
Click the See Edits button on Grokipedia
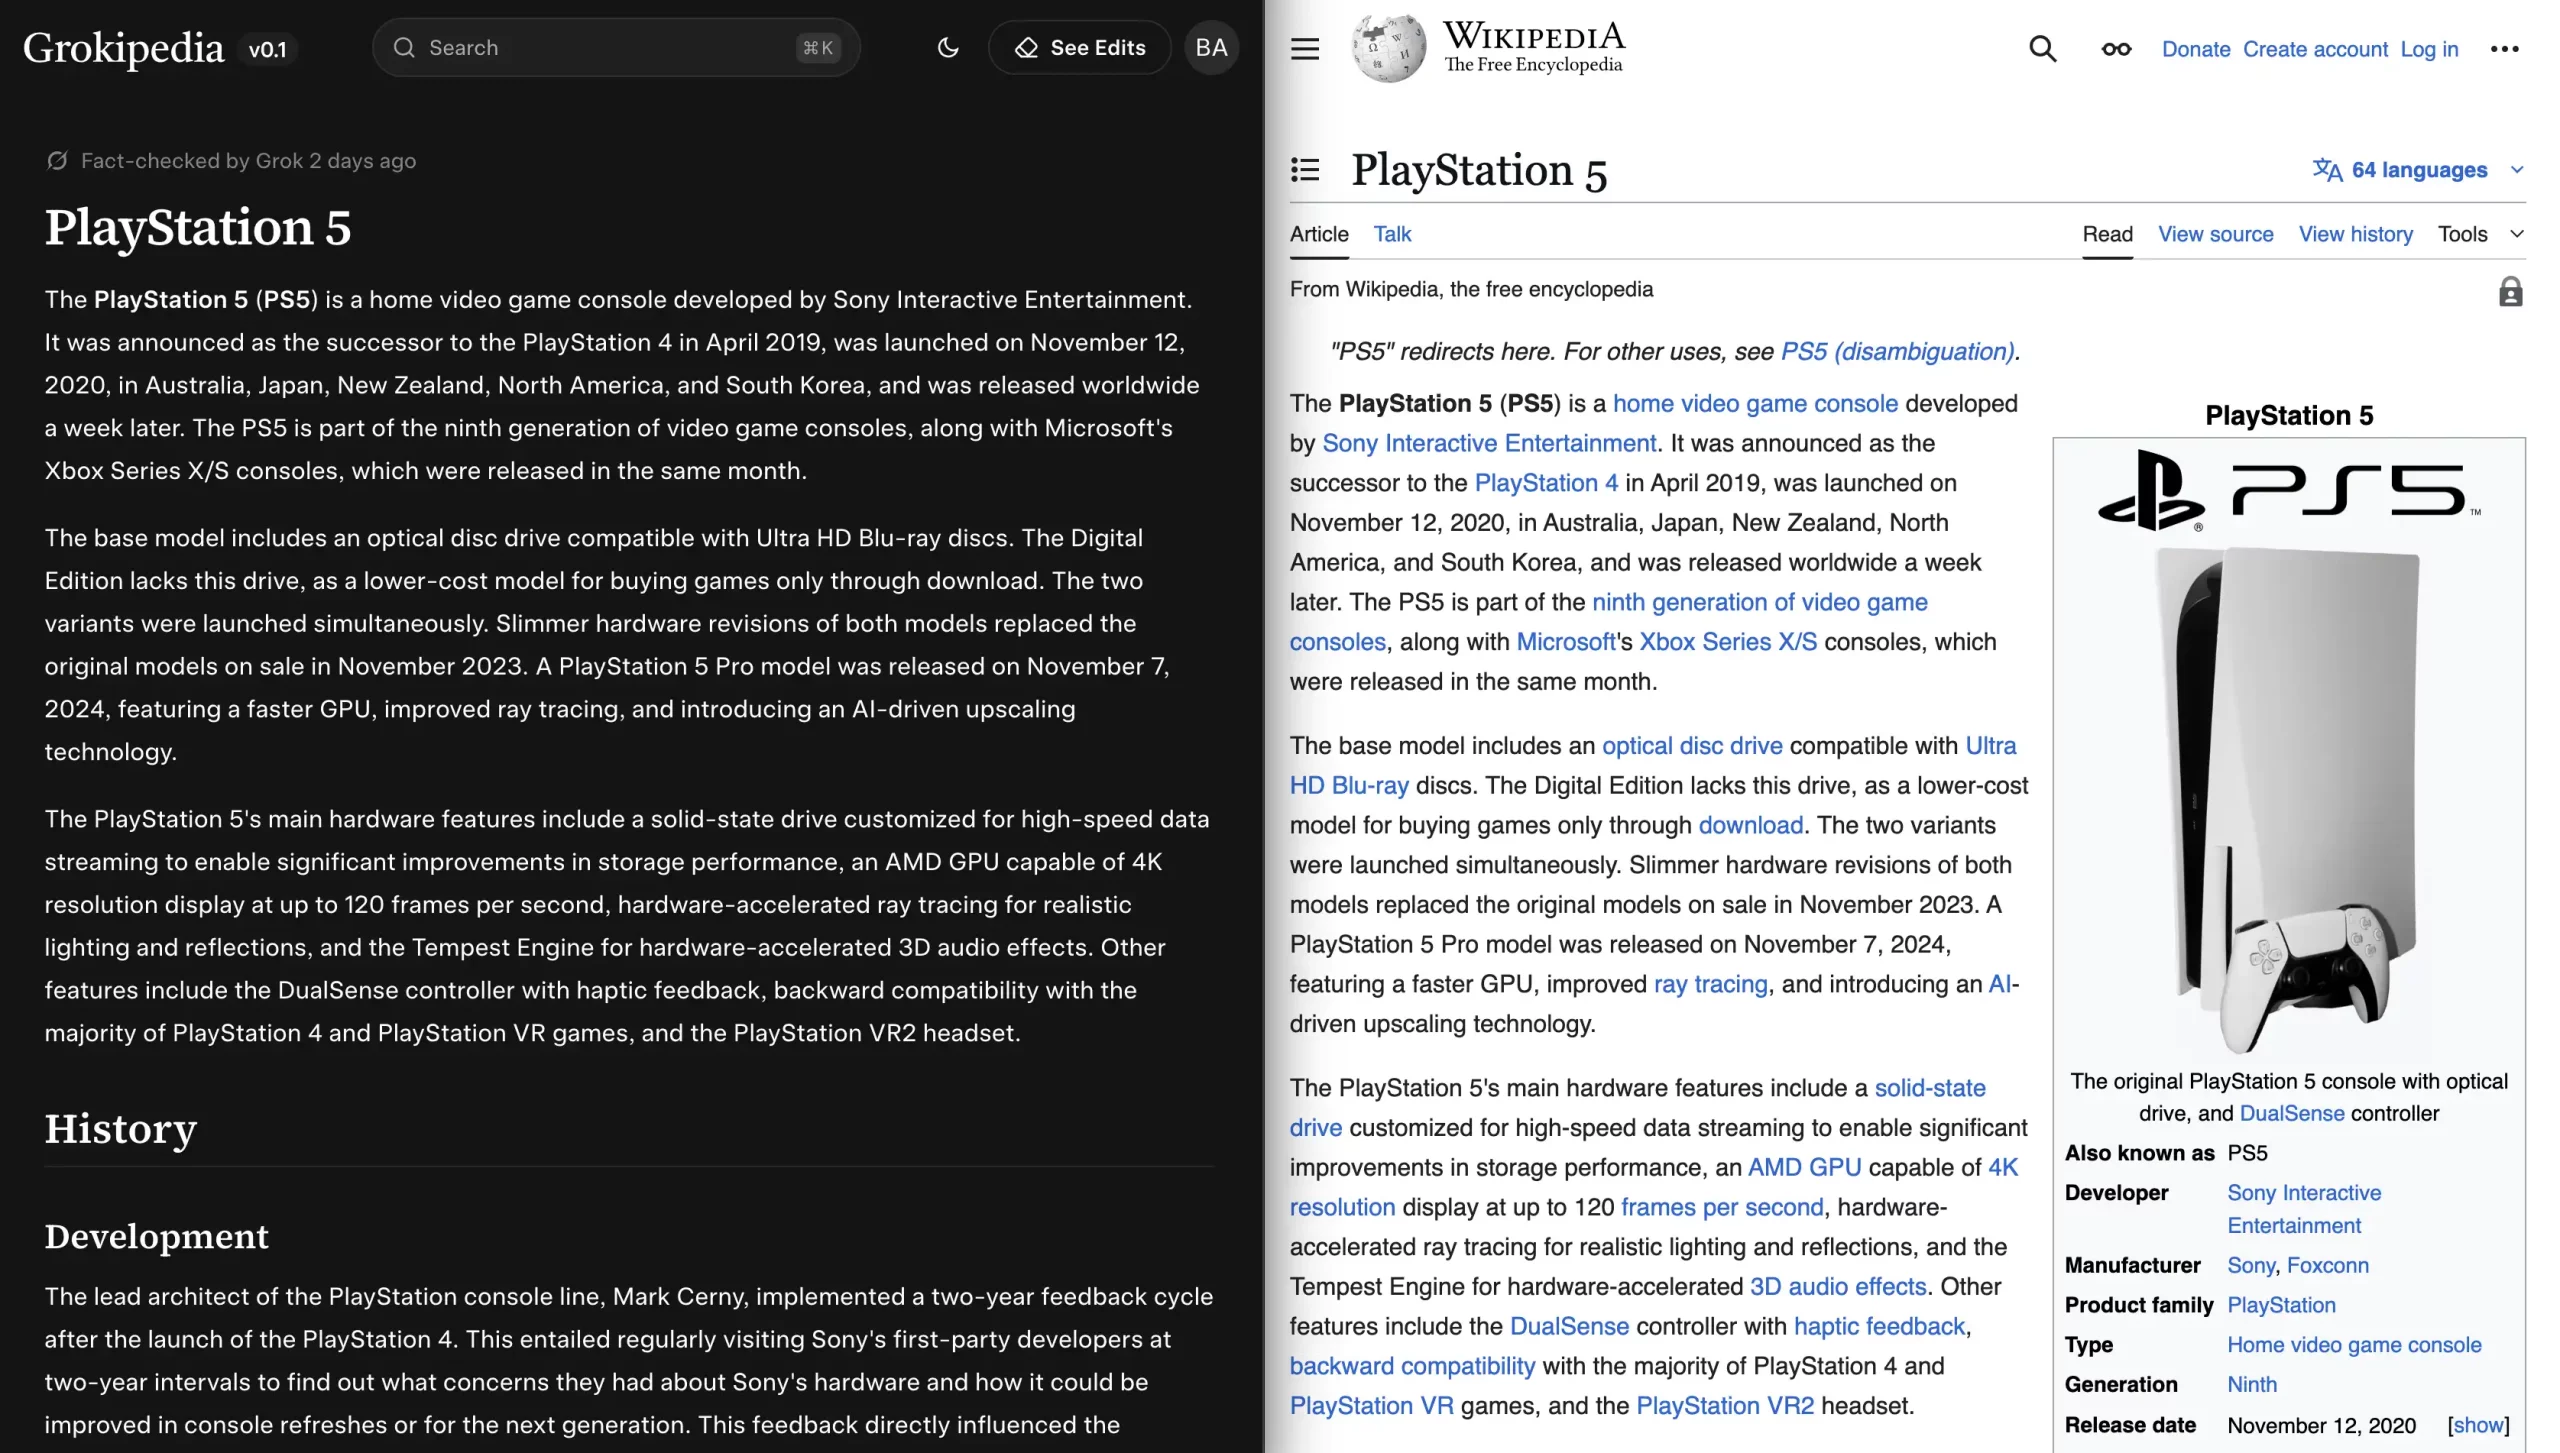tap(1078, 47)
